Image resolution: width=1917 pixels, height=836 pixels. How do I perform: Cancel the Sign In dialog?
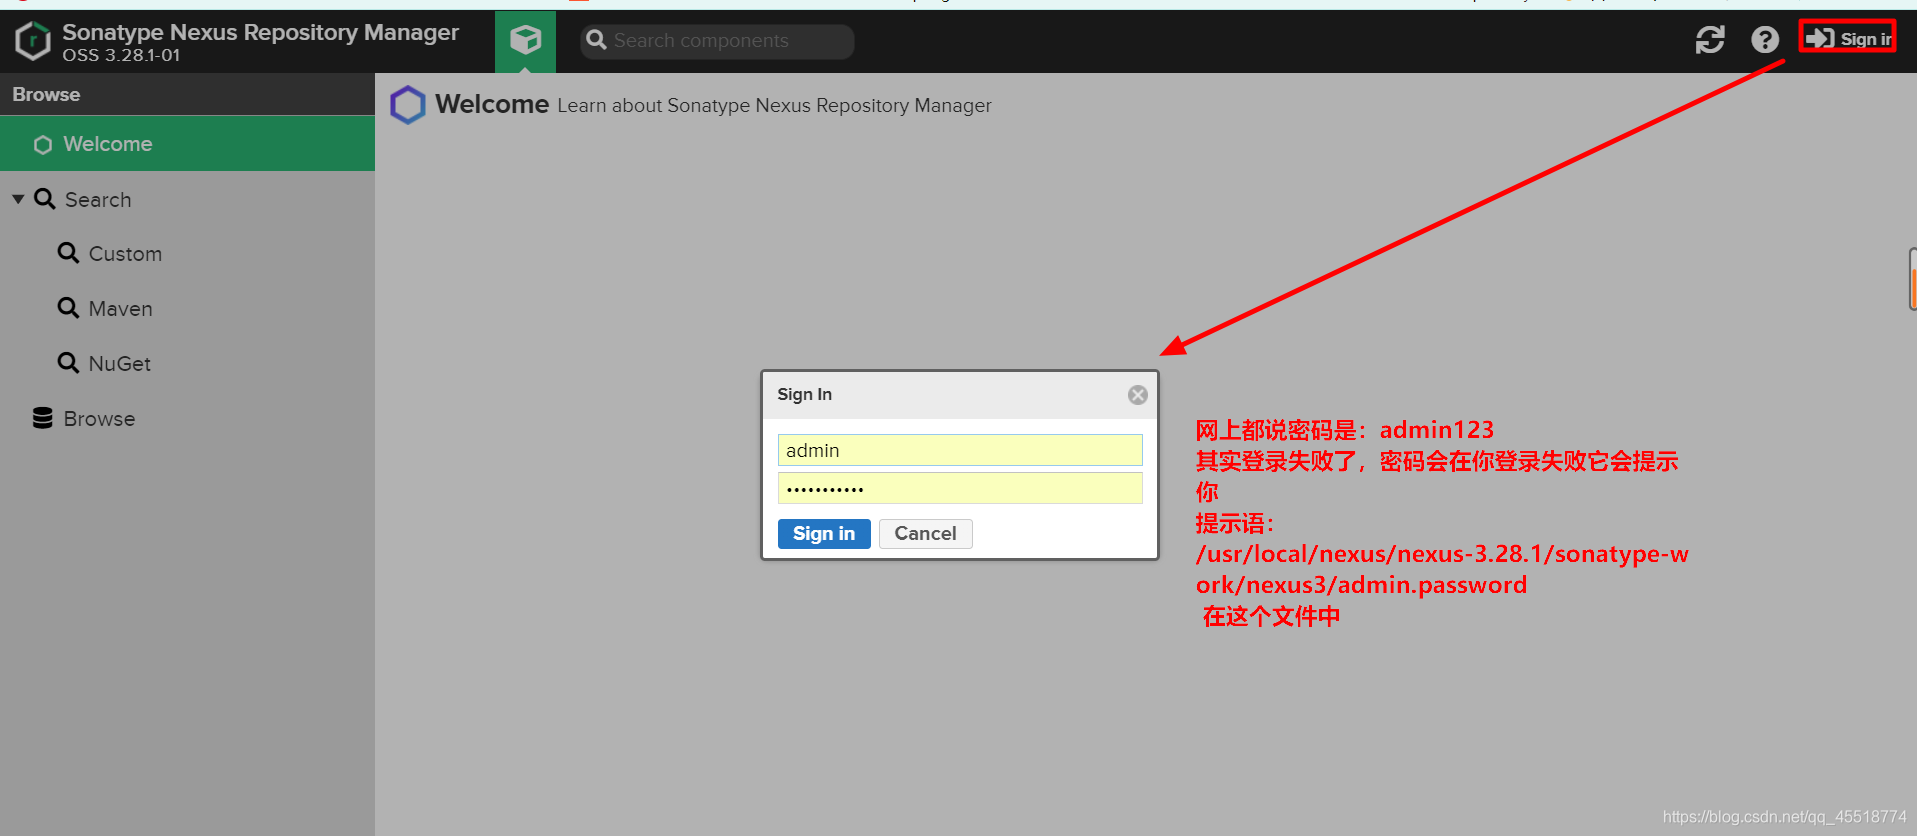click(925, 534)
